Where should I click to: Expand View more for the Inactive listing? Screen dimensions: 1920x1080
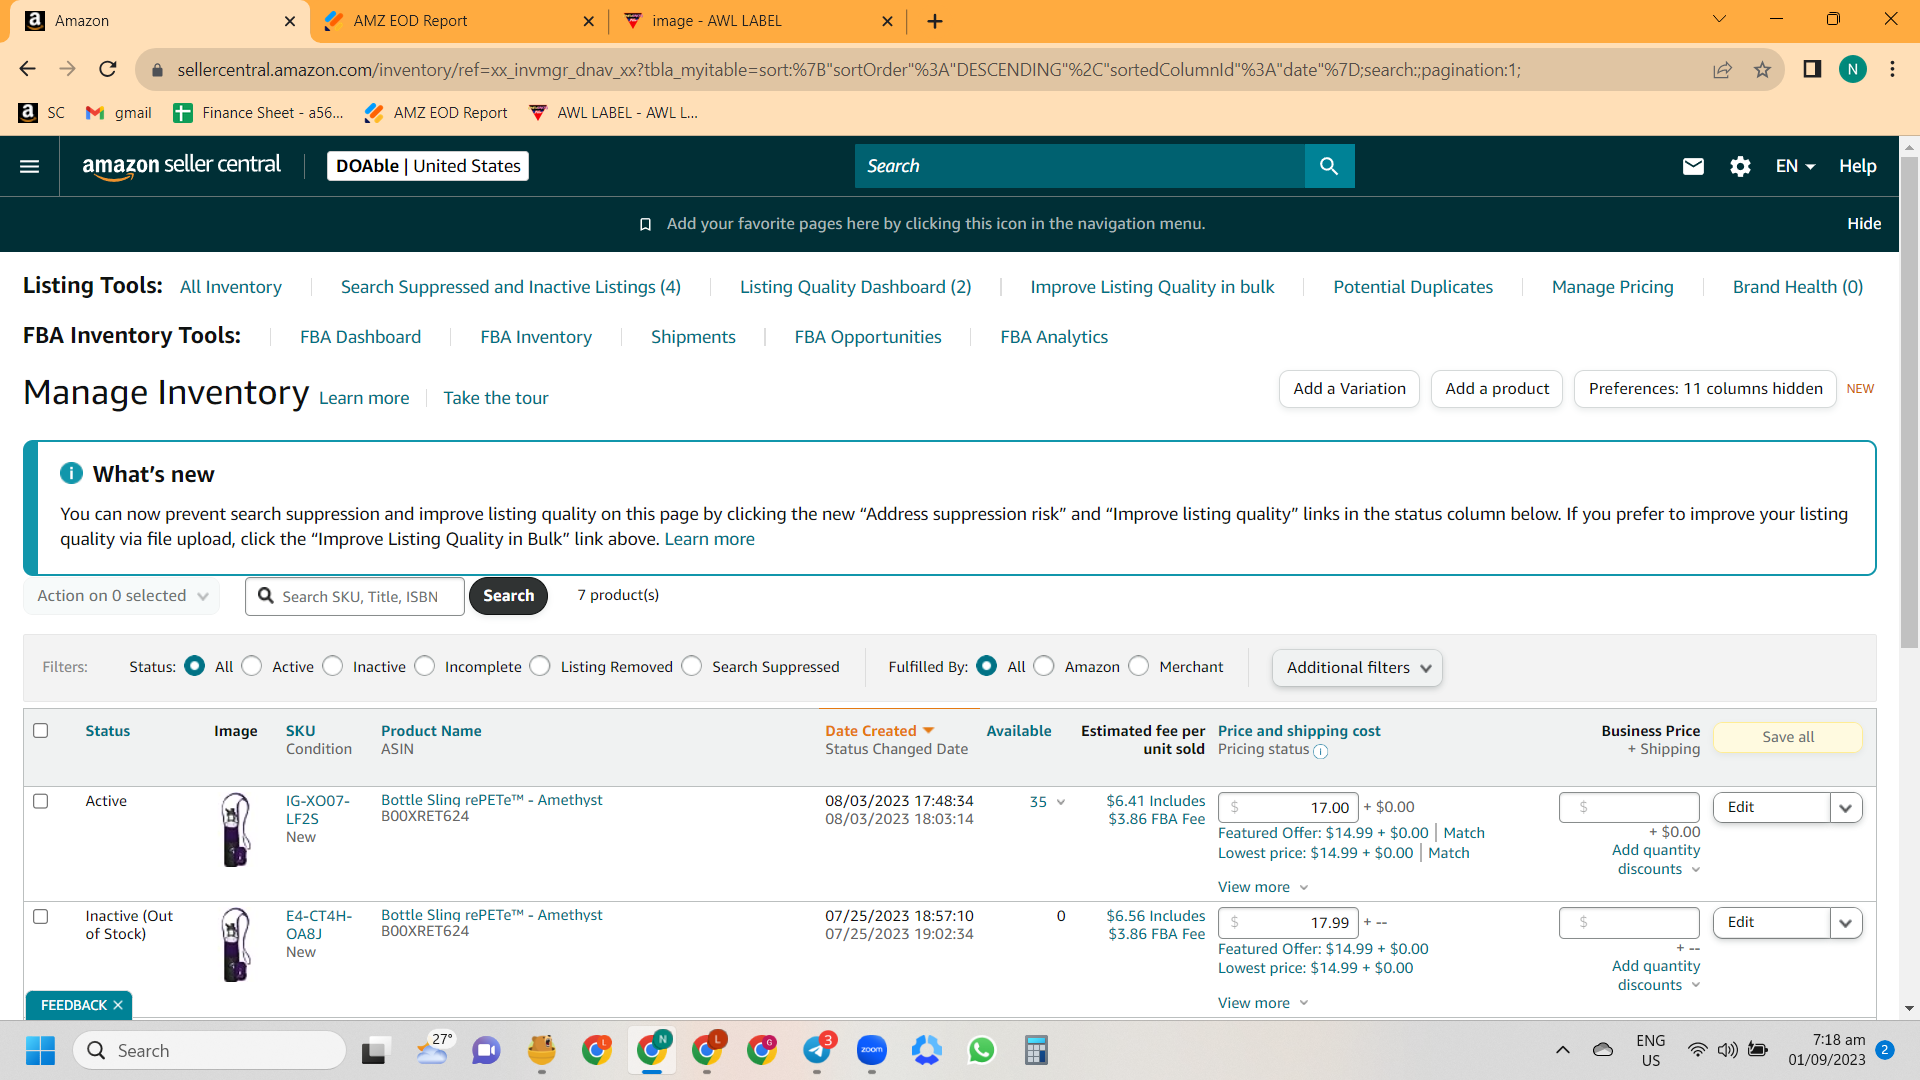click(1263, 1003)
